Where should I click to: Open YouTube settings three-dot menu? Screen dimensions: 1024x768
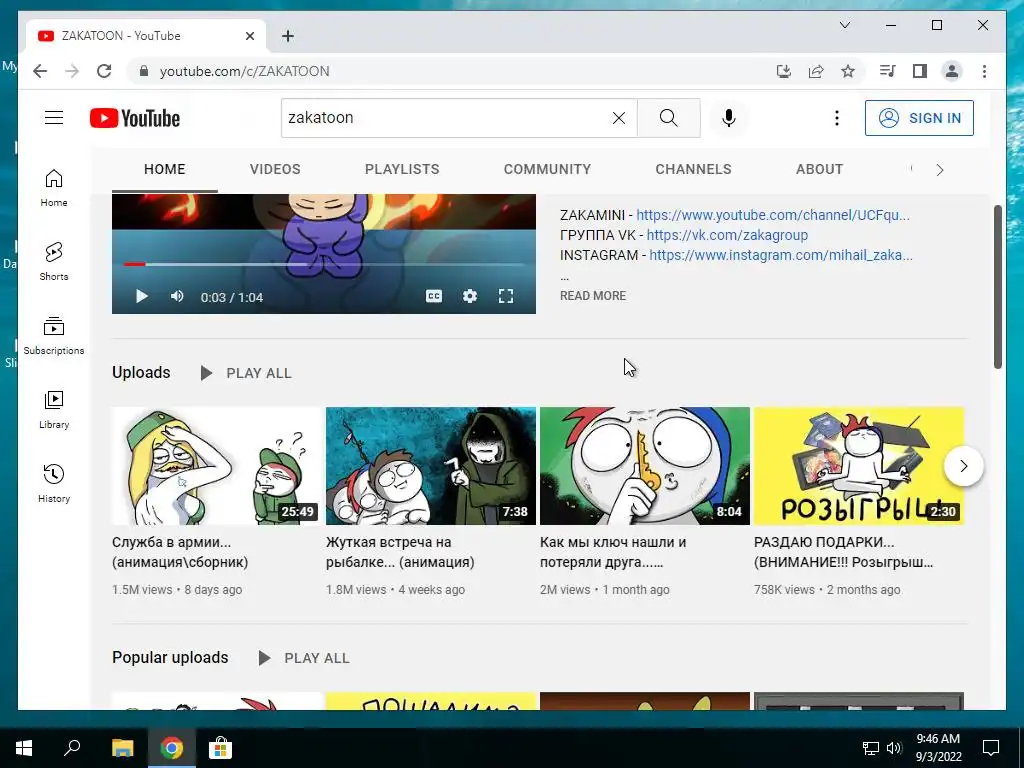pyautogui.click(x=837, y=118)
